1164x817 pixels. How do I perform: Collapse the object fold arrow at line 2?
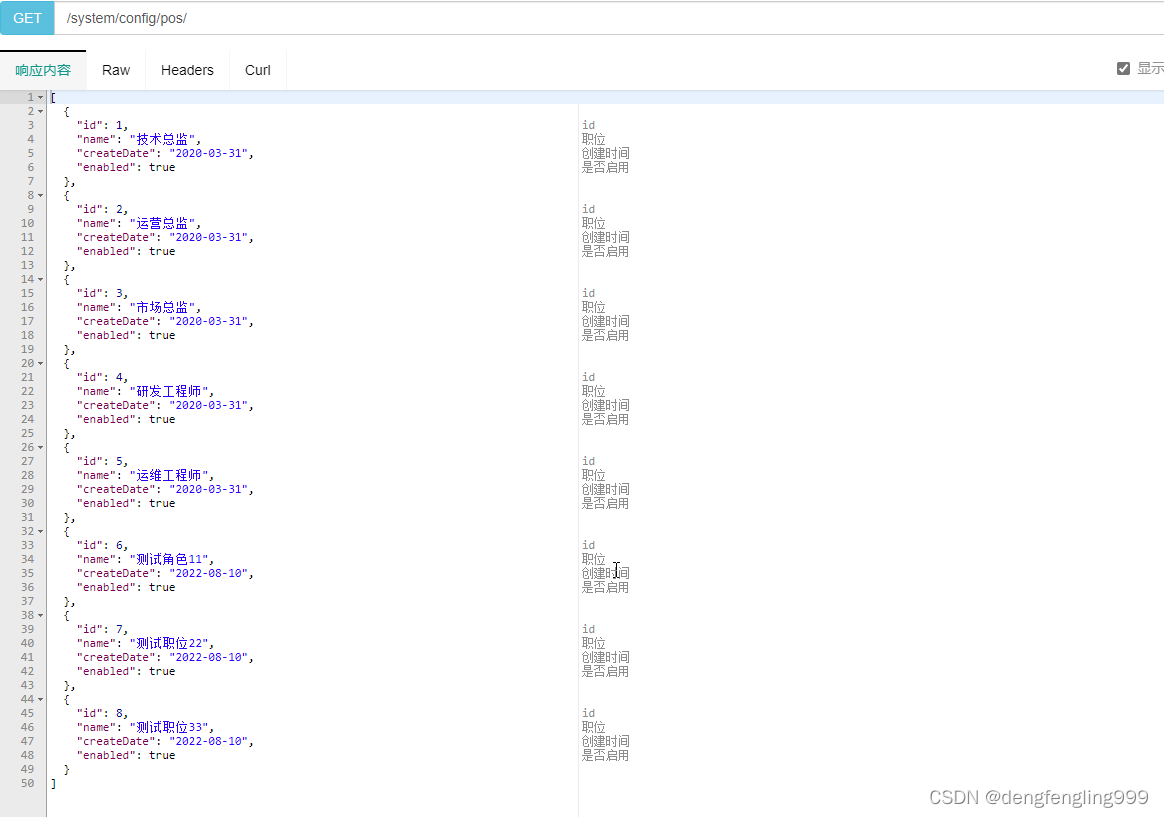pos(41,111)
